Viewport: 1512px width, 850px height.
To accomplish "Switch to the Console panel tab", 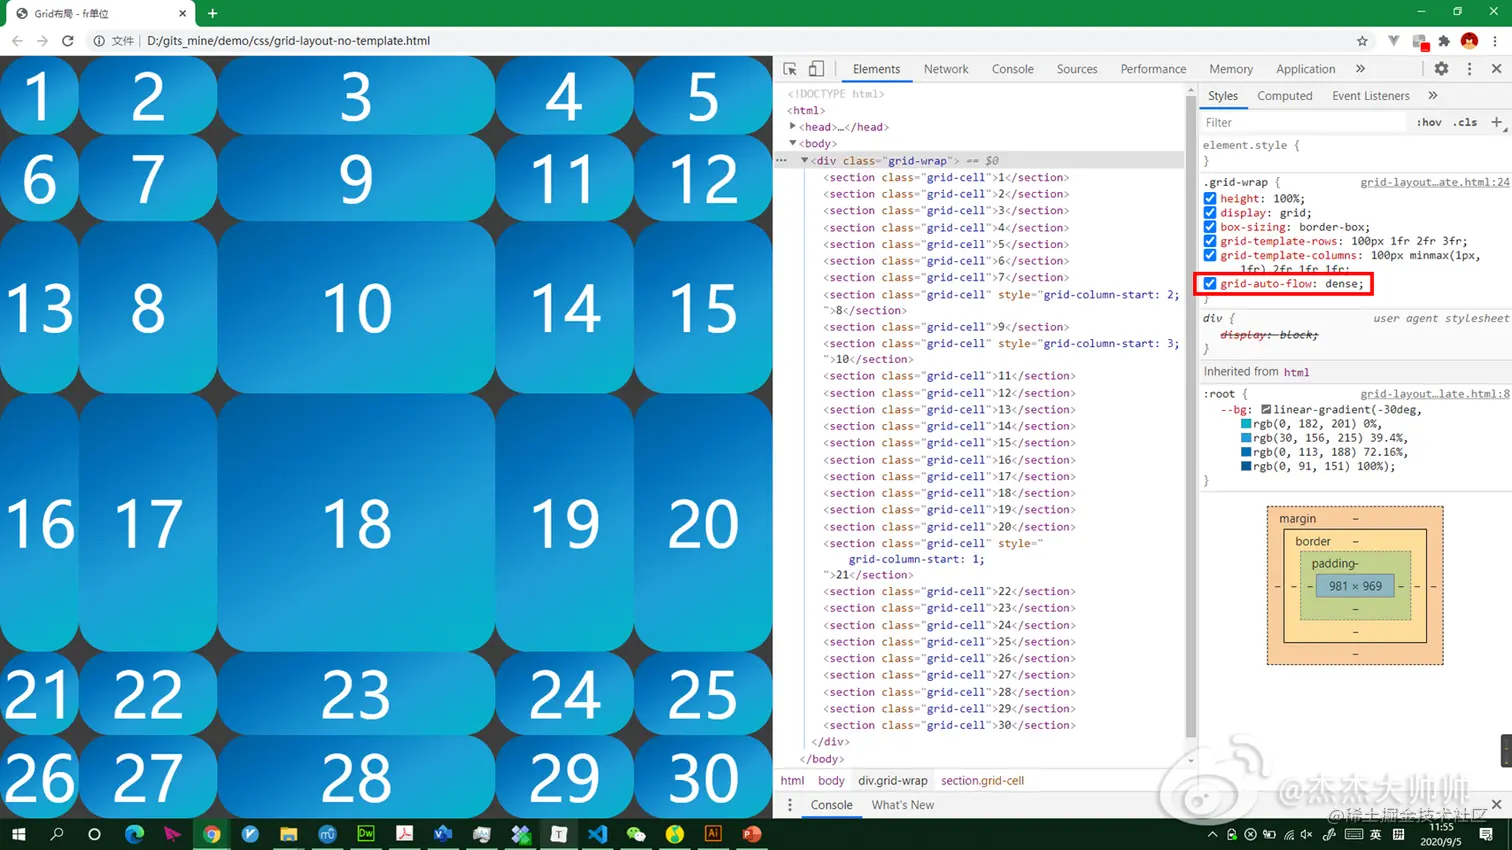I will (1013, 69).
